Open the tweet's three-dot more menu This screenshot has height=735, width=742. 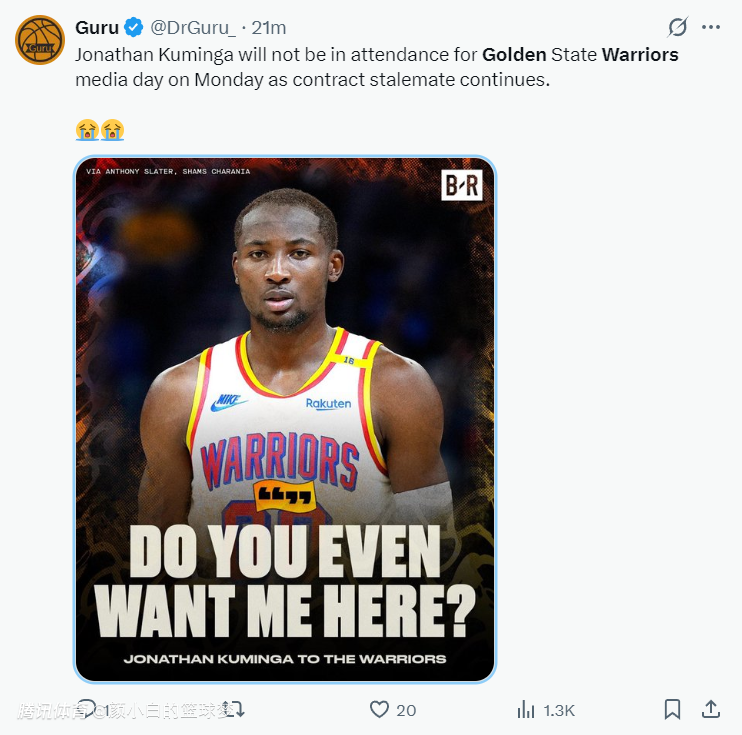pos(712,27)
